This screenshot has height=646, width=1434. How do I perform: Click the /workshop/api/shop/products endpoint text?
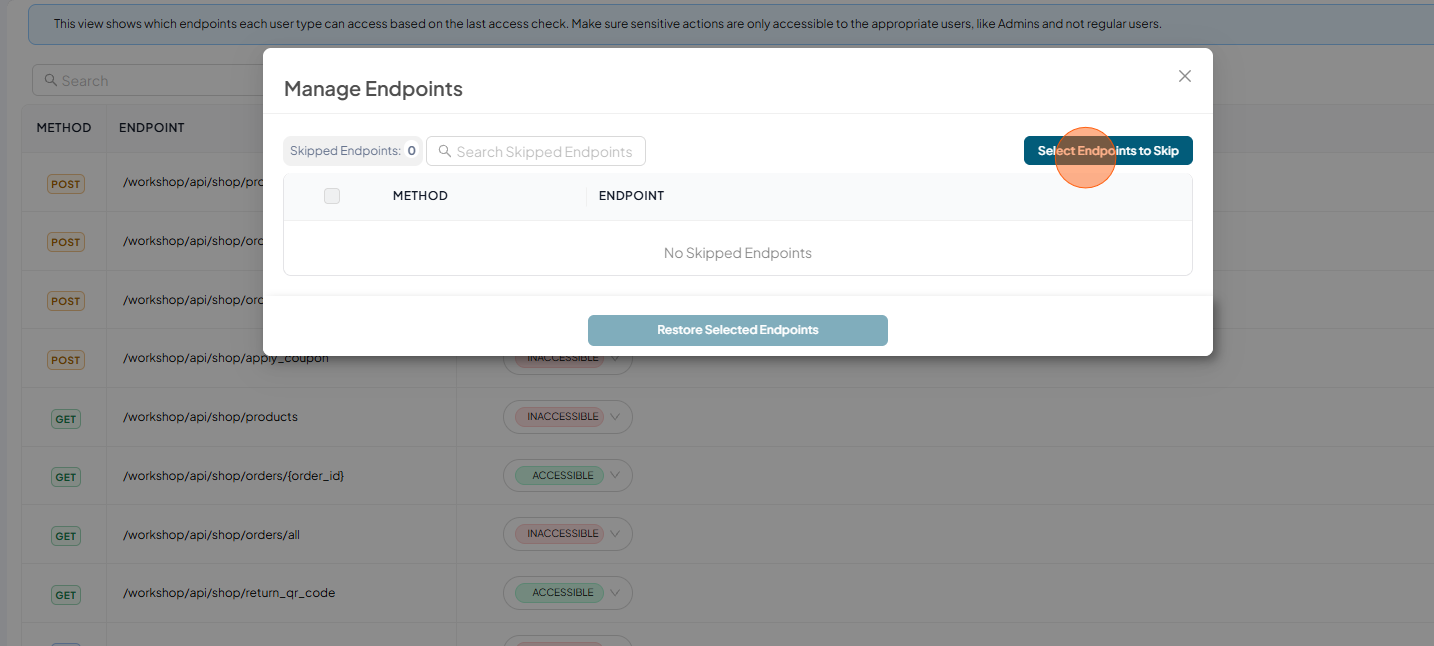(x=210, y=417)
